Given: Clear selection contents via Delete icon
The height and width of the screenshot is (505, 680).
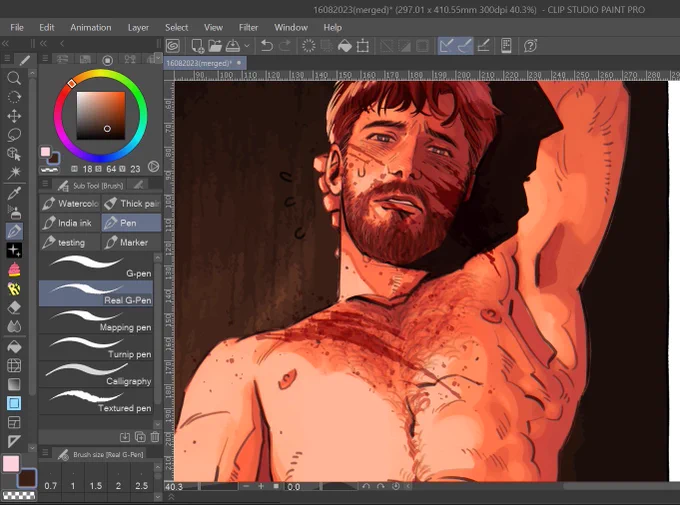Looking at the screenshot, I should coord(308,46).
